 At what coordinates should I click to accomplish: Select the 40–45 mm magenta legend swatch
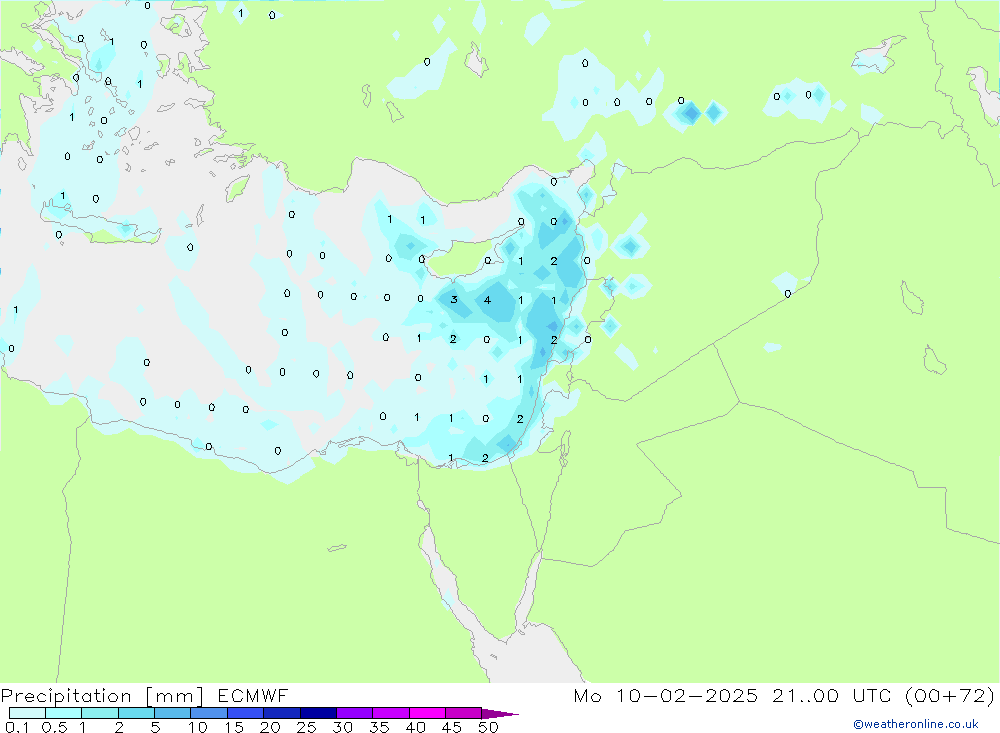click(x=427, y=713)
